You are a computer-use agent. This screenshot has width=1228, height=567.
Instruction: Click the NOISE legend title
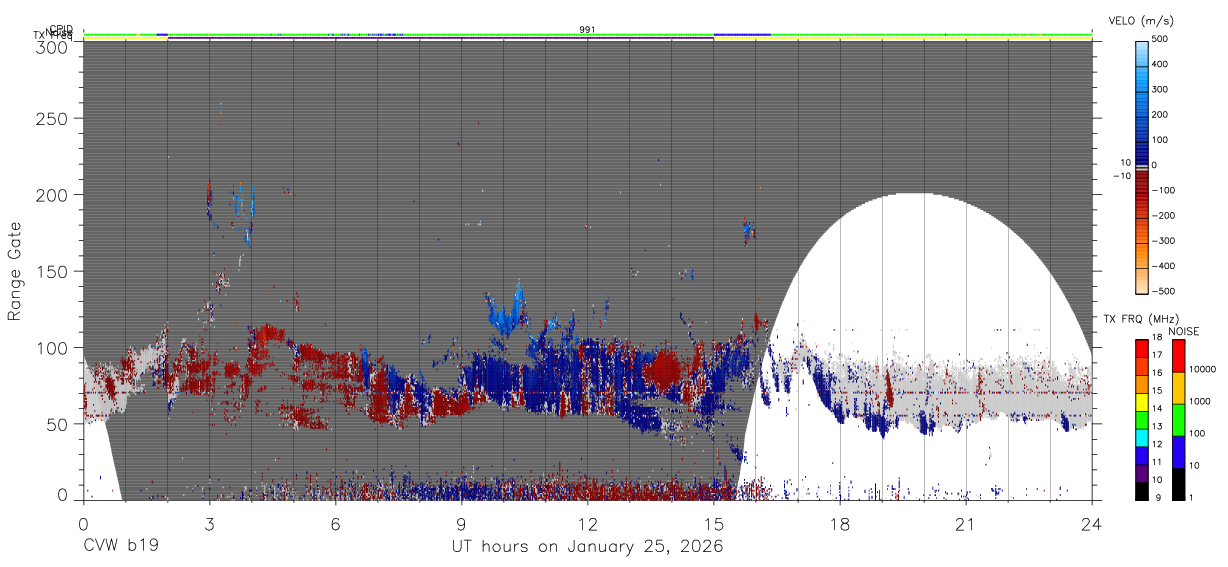coord(1186,331)
